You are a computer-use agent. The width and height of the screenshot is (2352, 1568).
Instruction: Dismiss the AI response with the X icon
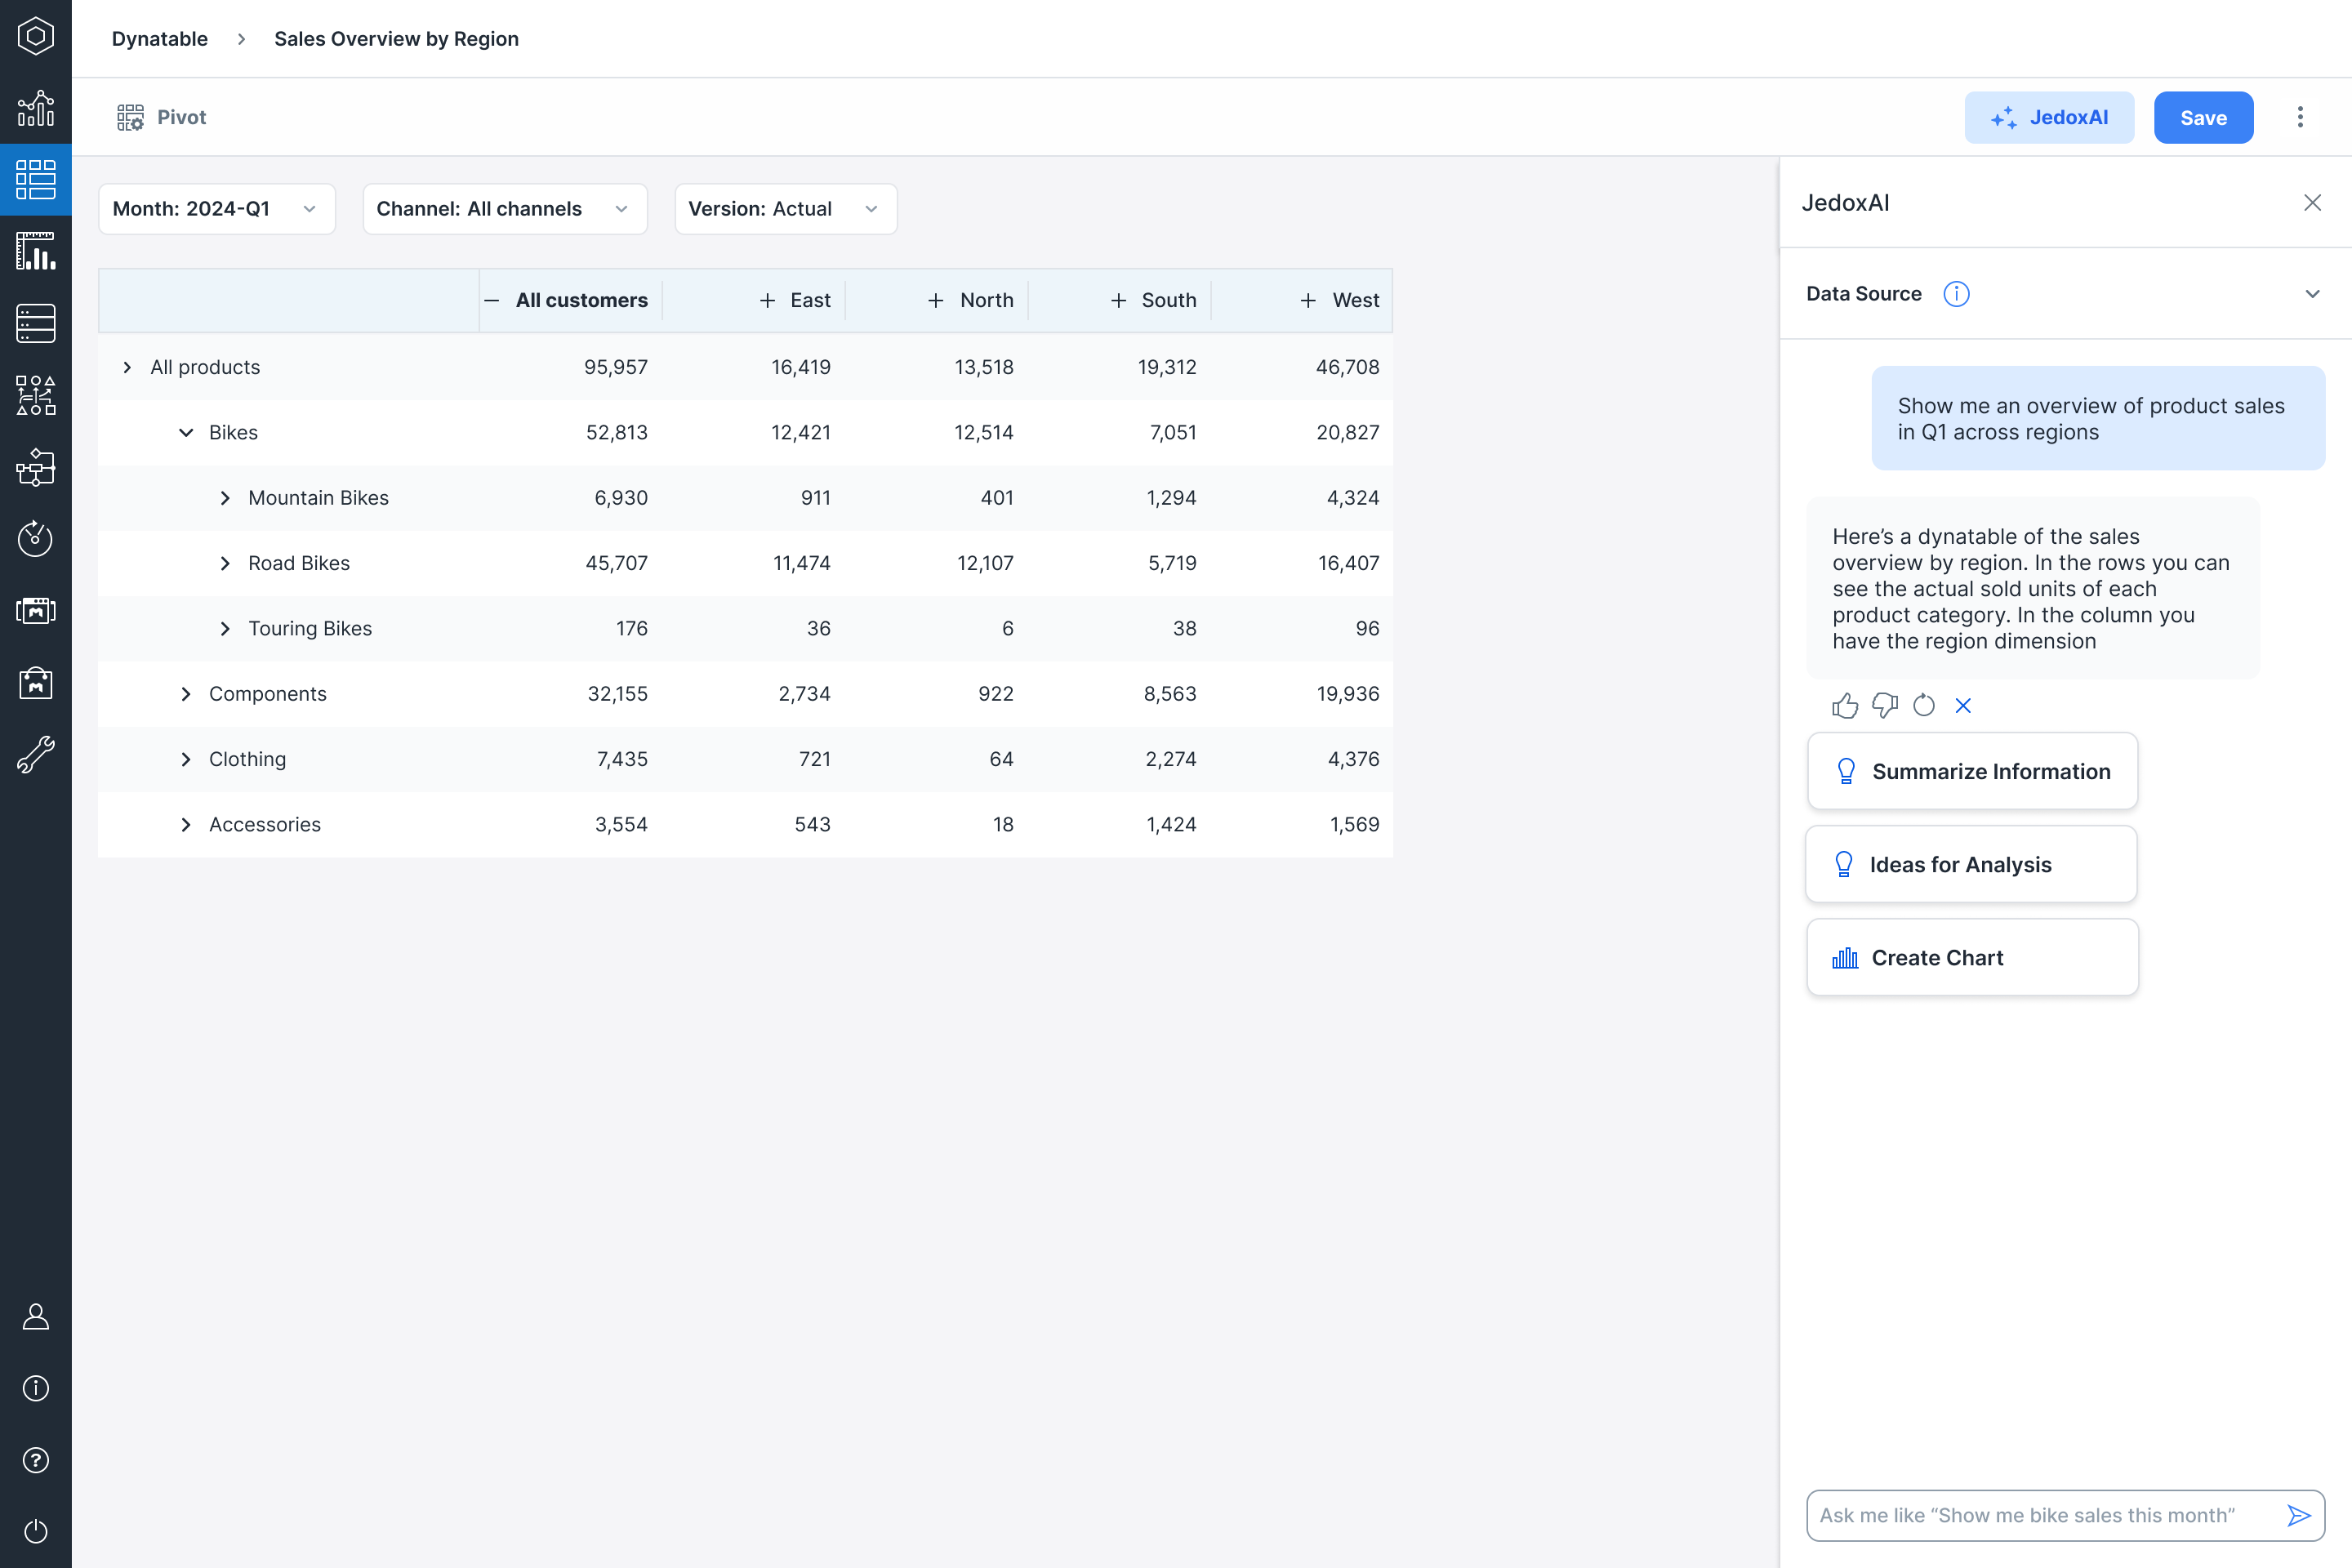click(x=1963, y=706)
